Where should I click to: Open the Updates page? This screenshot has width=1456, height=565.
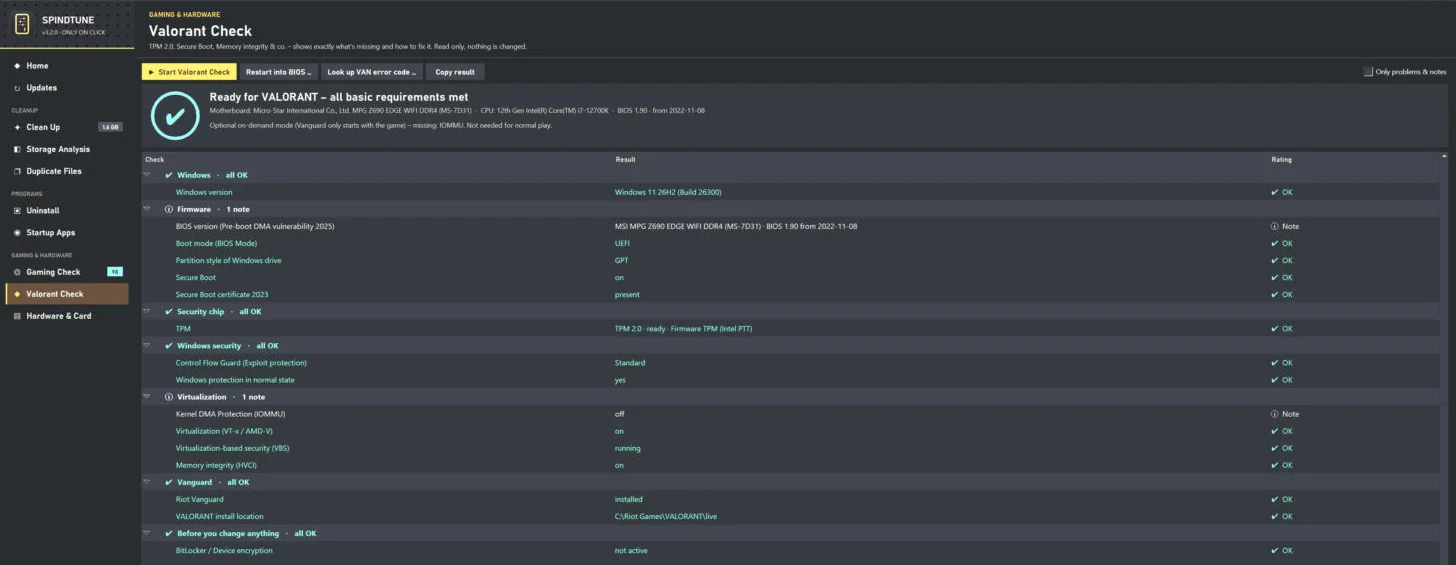pyautogui.click(x=67, y=88)
